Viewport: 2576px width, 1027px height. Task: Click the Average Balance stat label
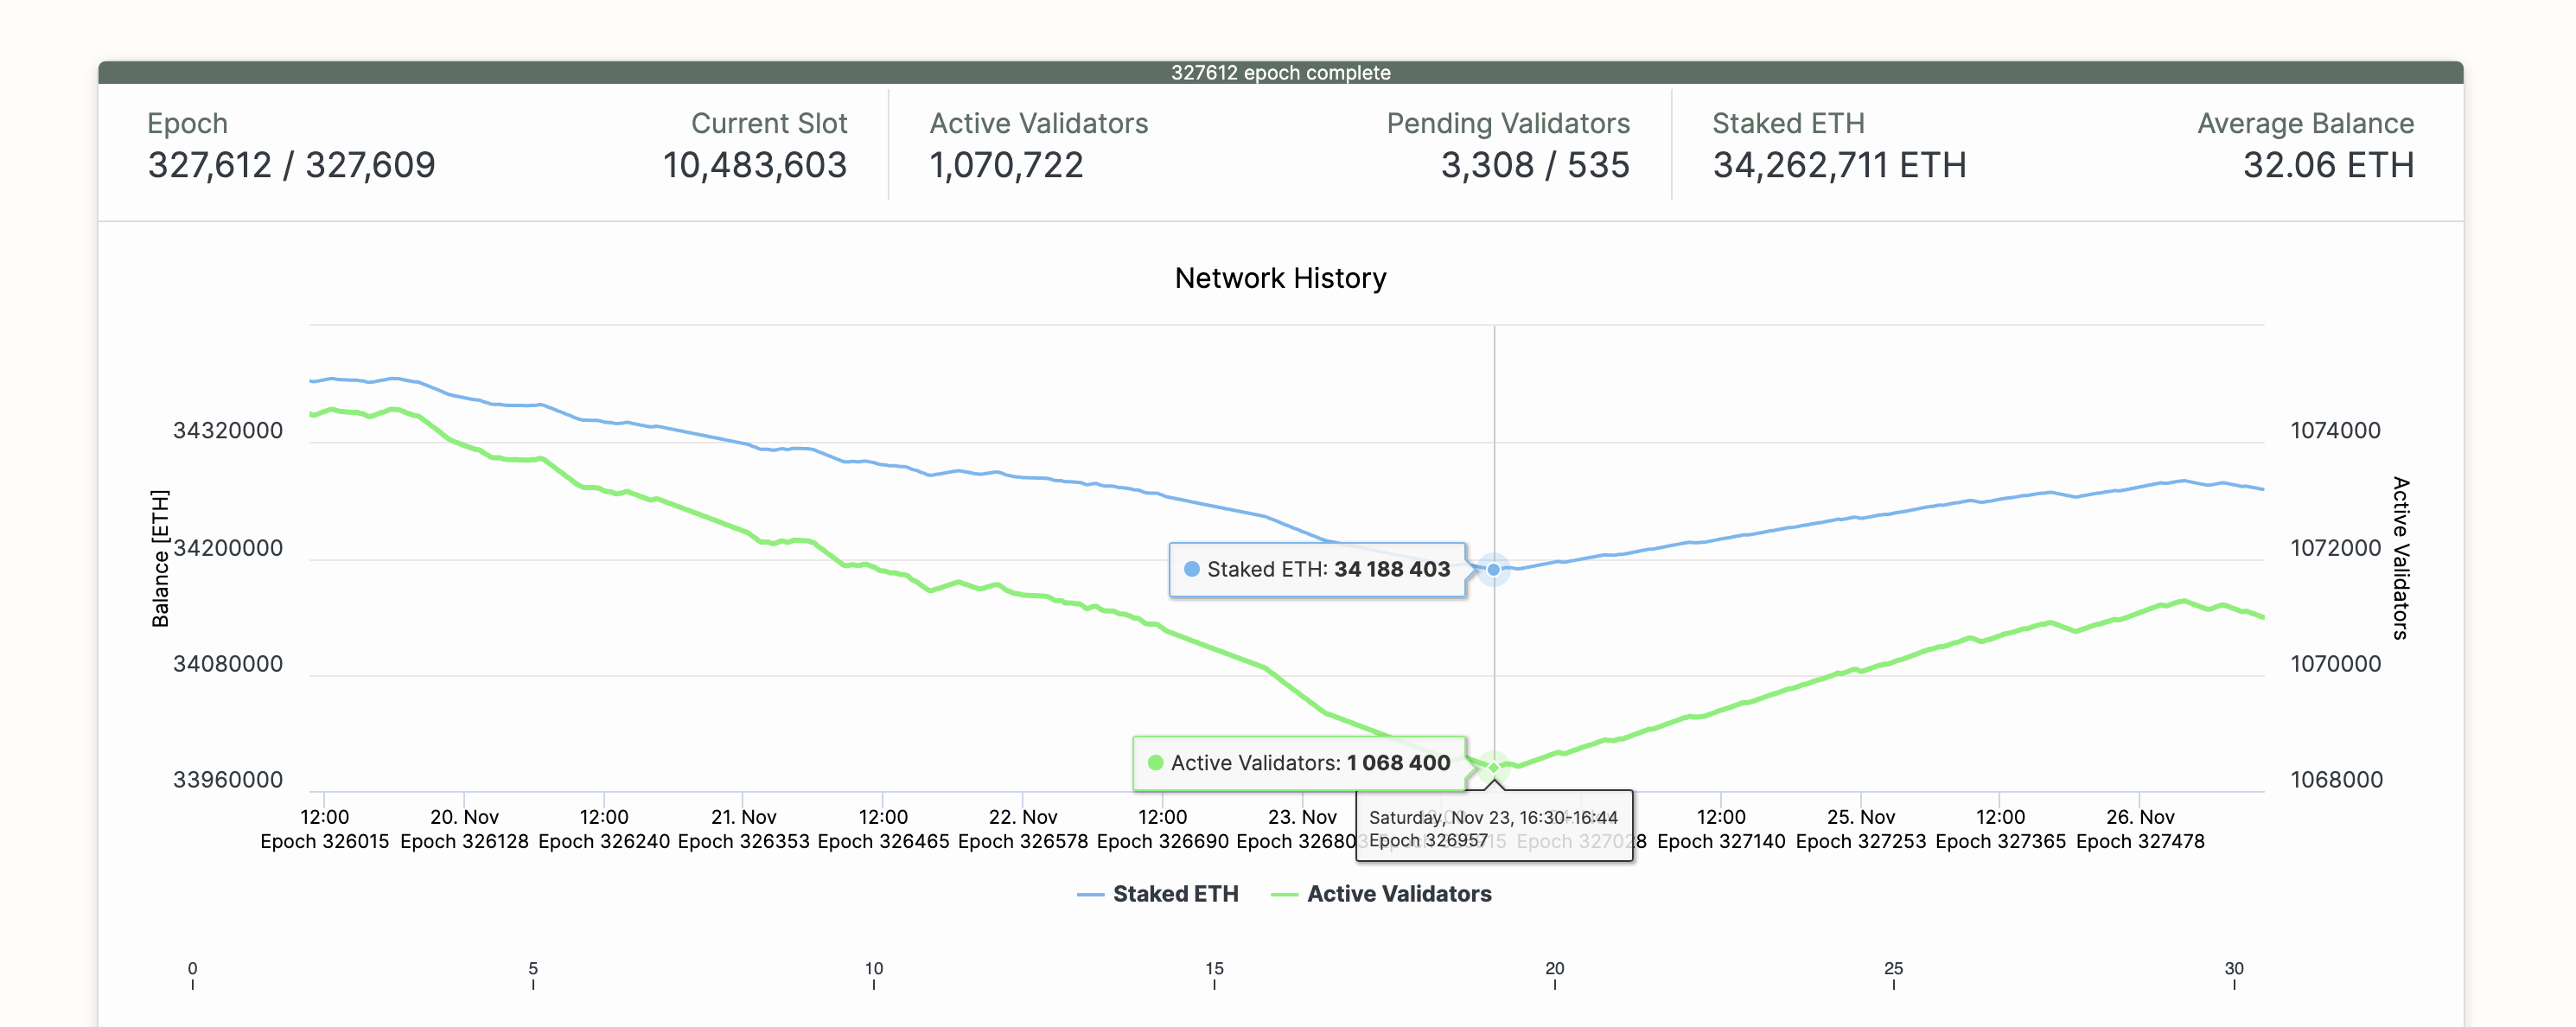pos(2305,123)
